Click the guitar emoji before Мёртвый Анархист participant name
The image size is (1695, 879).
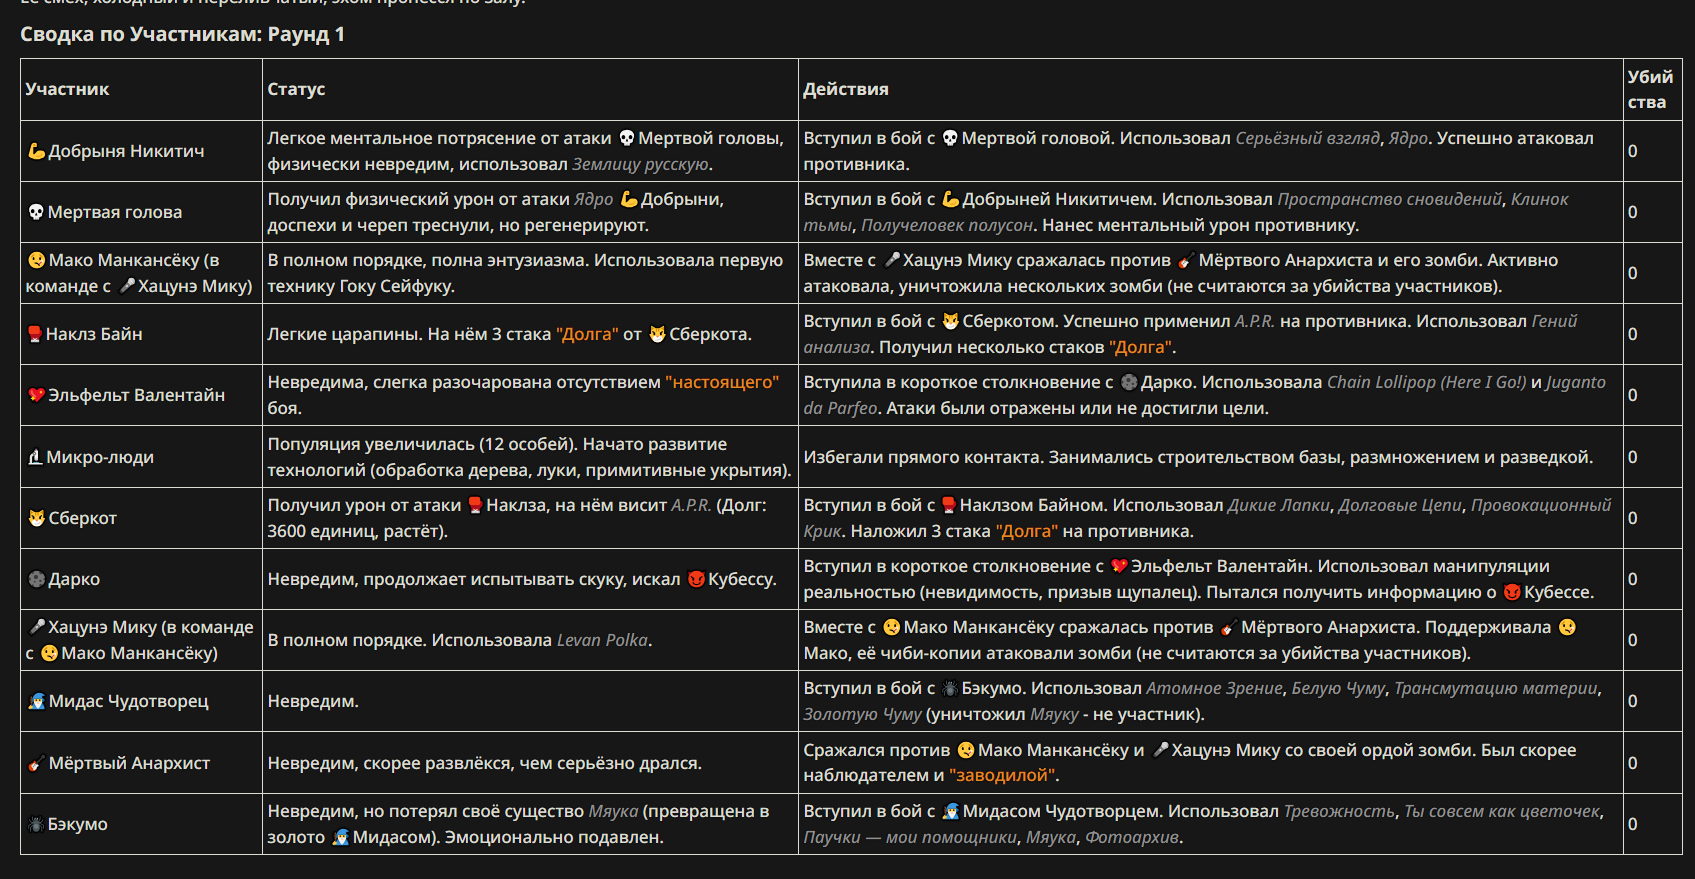coord(37,763)
